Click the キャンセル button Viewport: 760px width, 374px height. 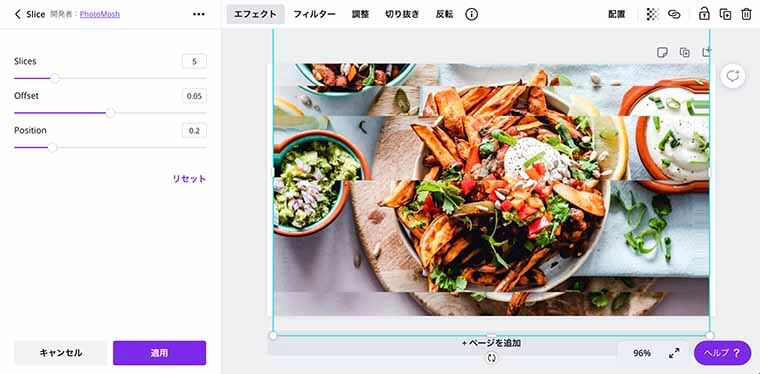tap(61, 353)
